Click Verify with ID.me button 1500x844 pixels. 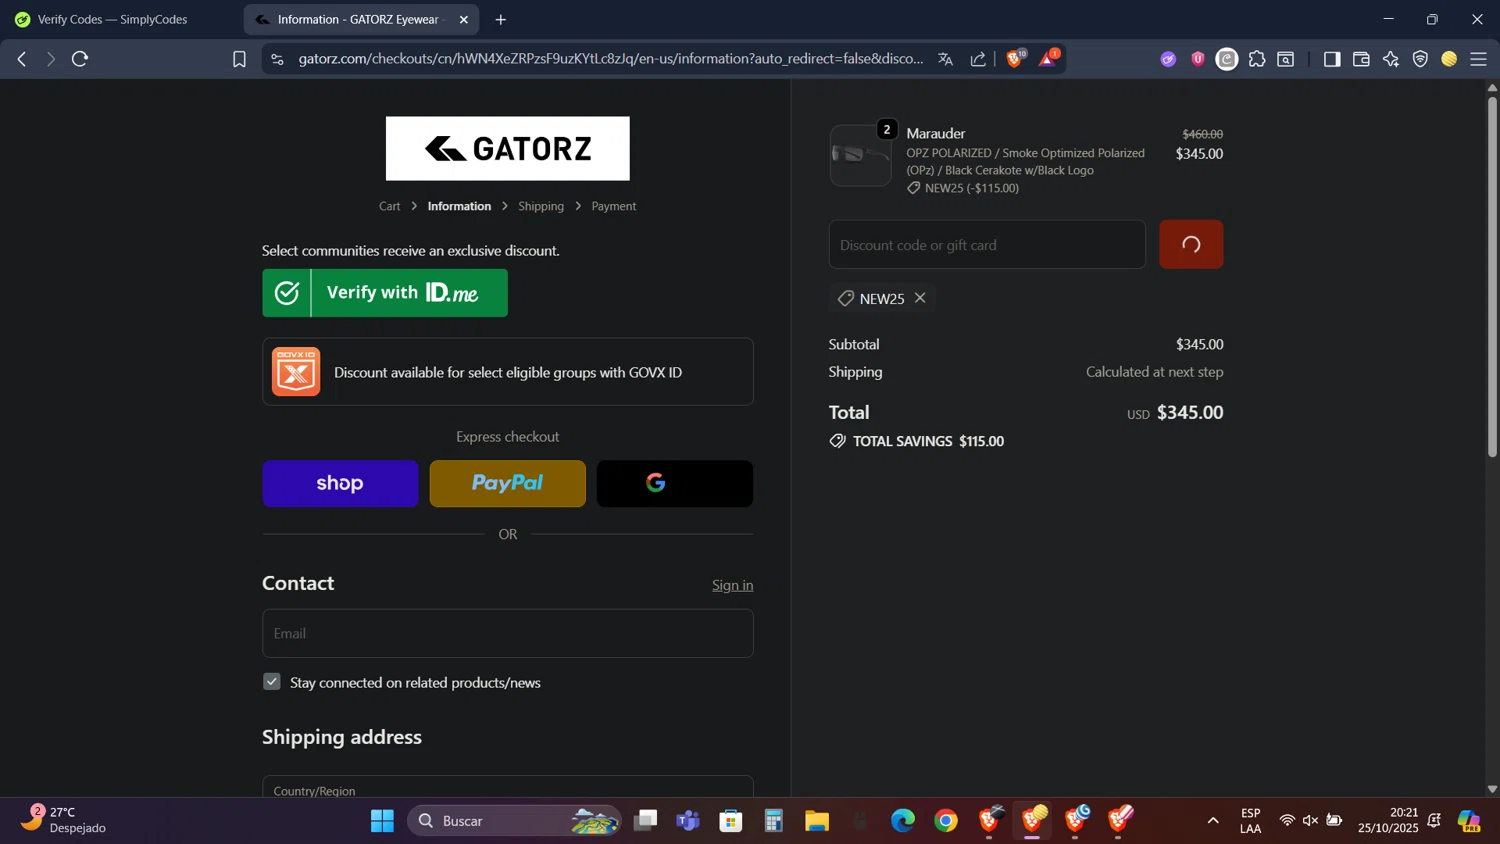click(x=385, y=293)
